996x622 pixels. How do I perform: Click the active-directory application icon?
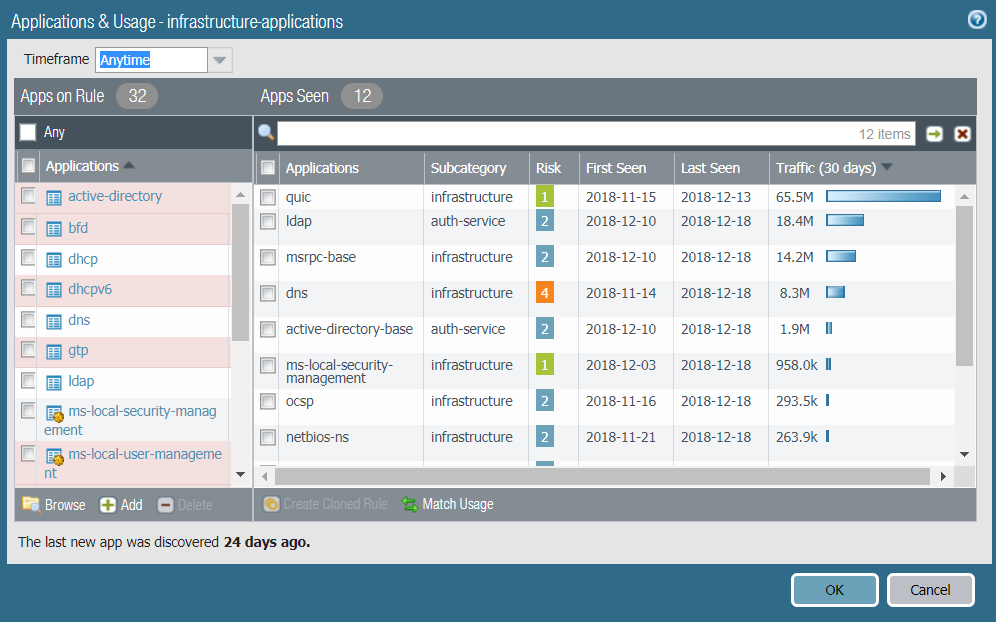click(55, 198)
